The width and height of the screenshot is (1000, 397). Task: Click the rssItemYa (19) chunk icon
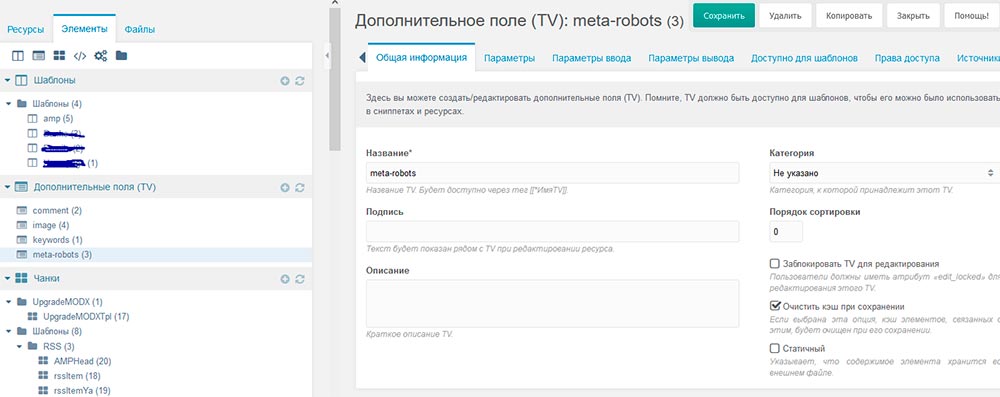click(43, 391)
